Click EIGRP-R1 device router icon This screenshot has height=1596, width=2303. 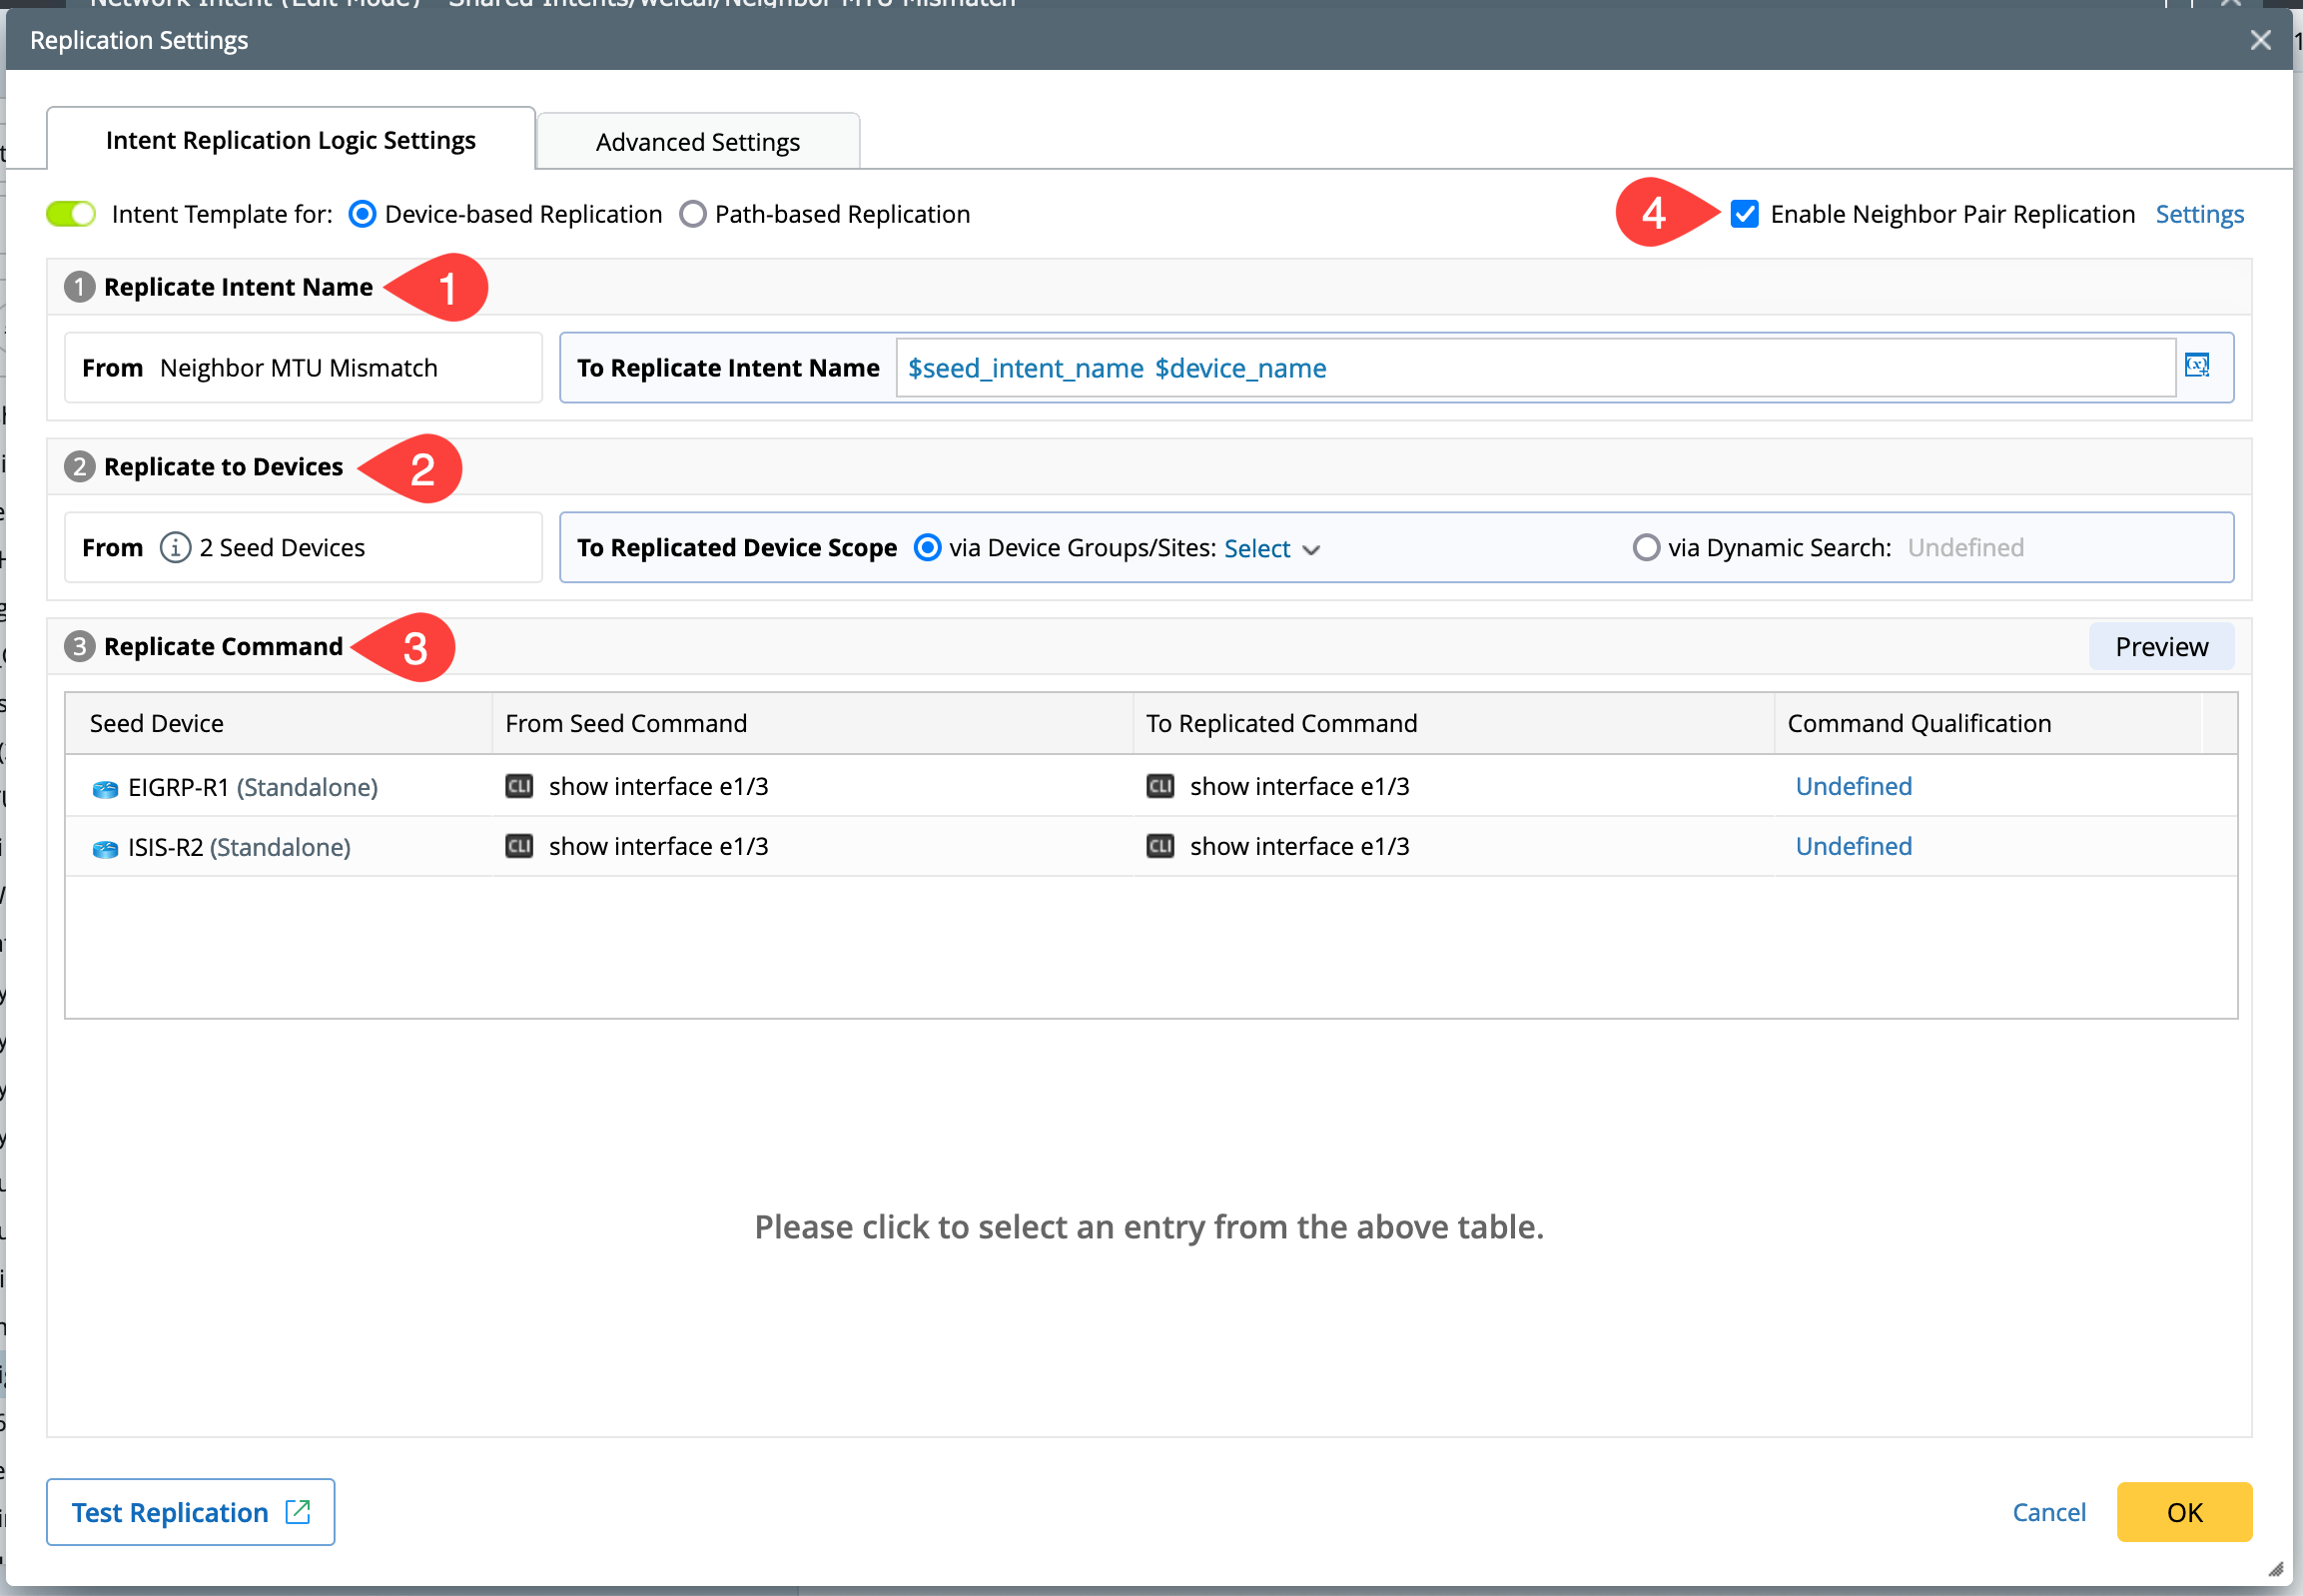pyautogui.click(x=105, y=789)
